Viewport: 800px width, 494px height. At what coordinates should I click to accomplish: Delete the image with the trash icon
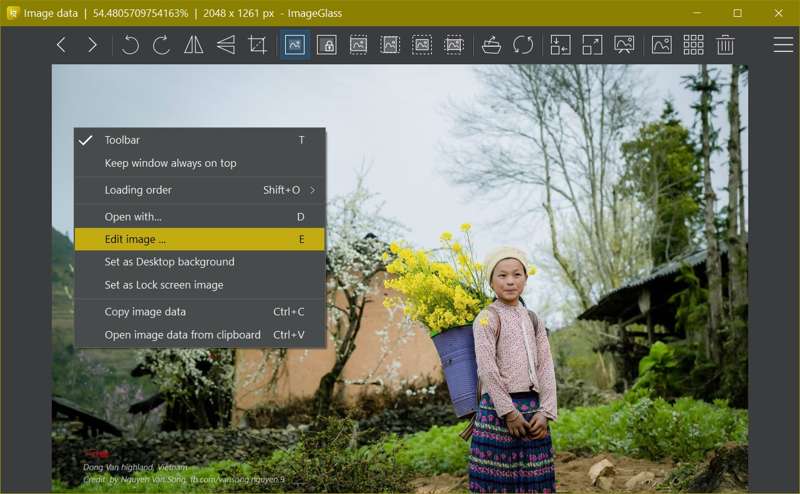(725, 45)
